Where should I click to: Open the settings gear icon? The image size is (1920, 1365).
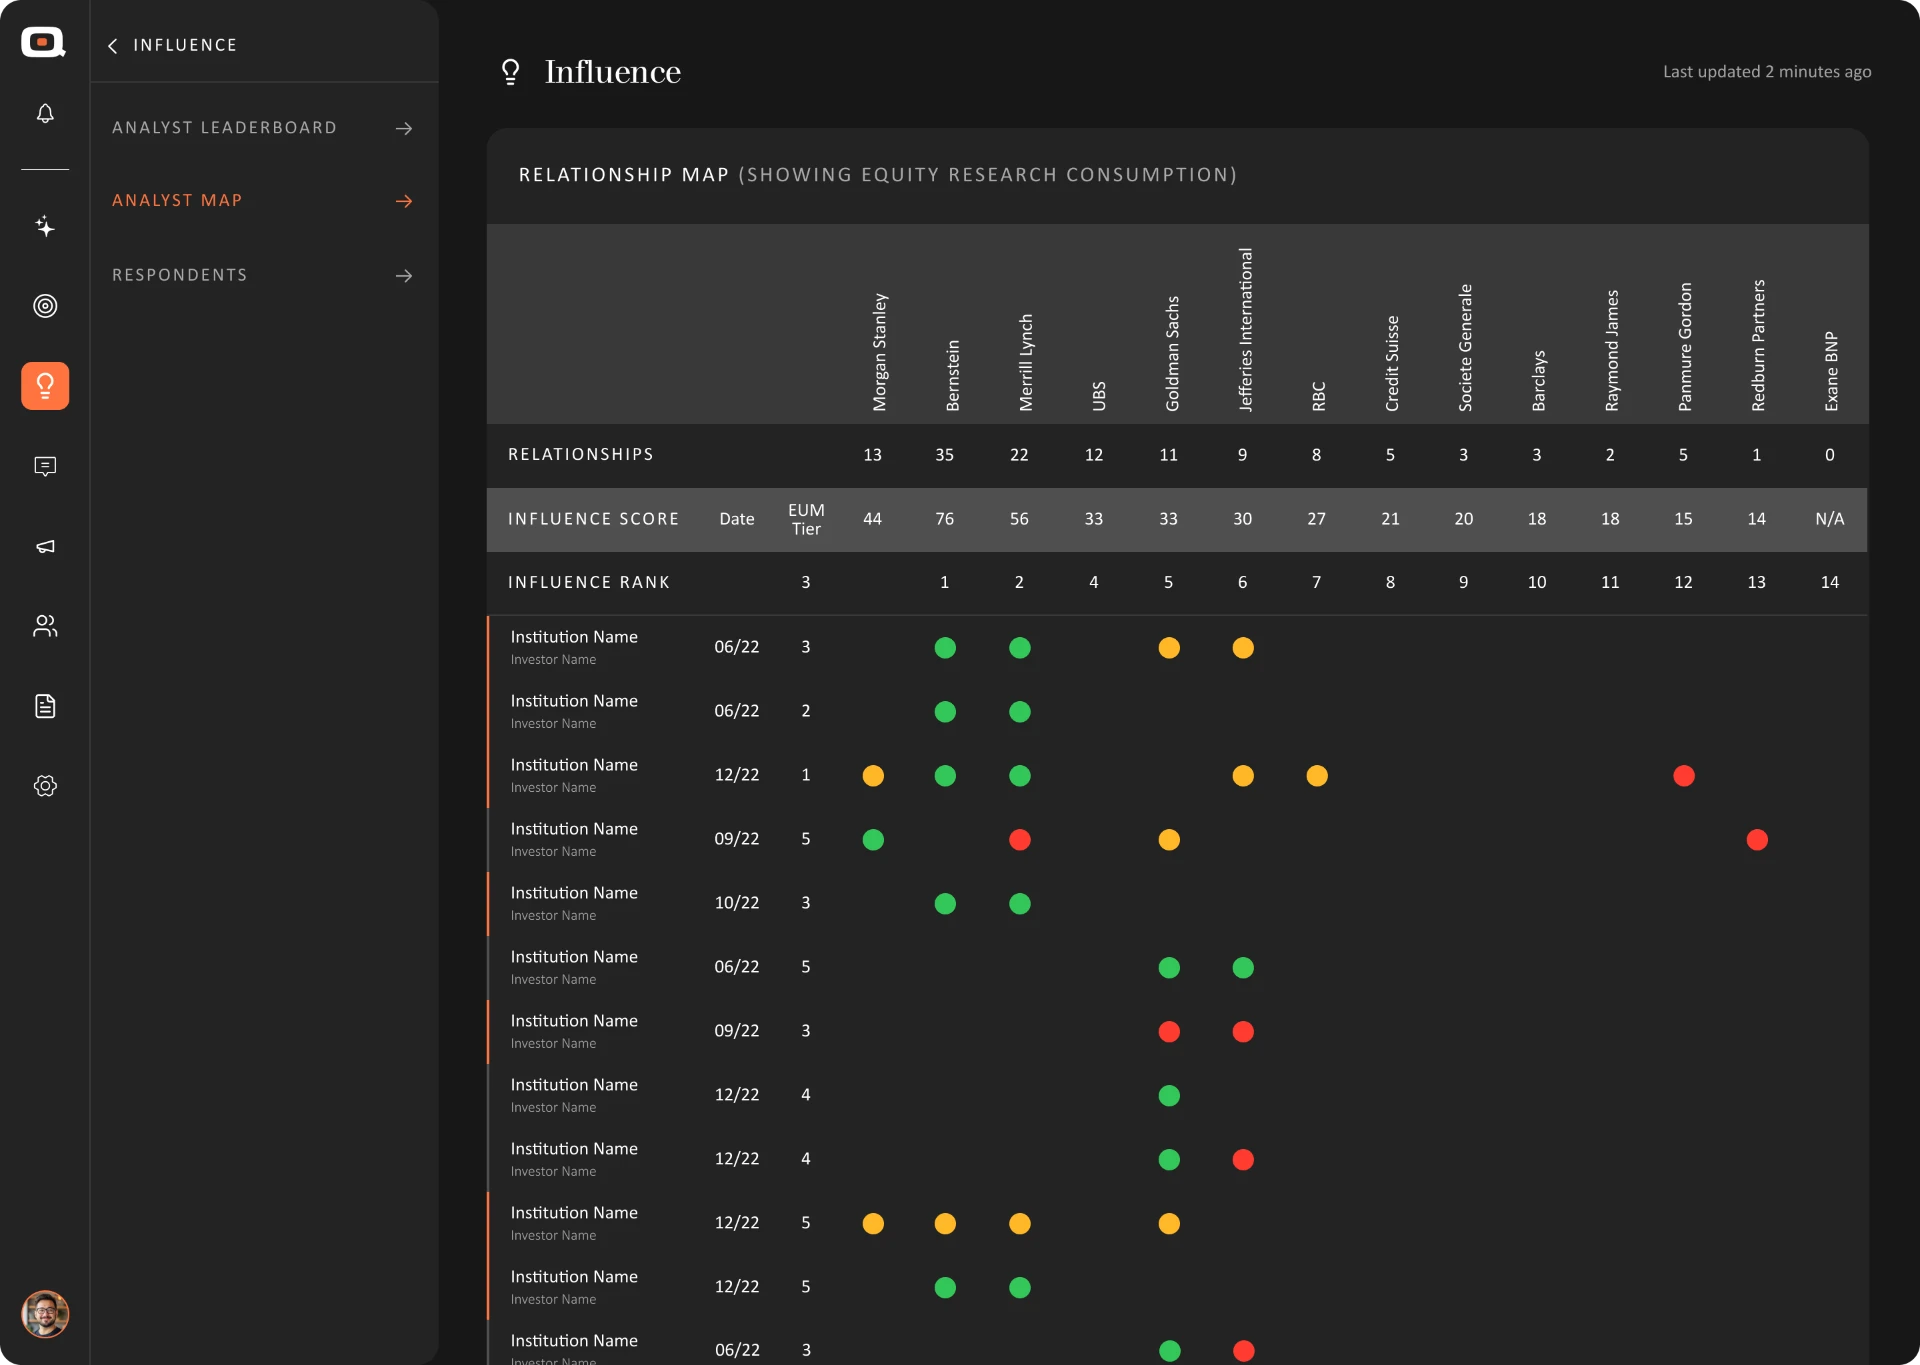45,786
